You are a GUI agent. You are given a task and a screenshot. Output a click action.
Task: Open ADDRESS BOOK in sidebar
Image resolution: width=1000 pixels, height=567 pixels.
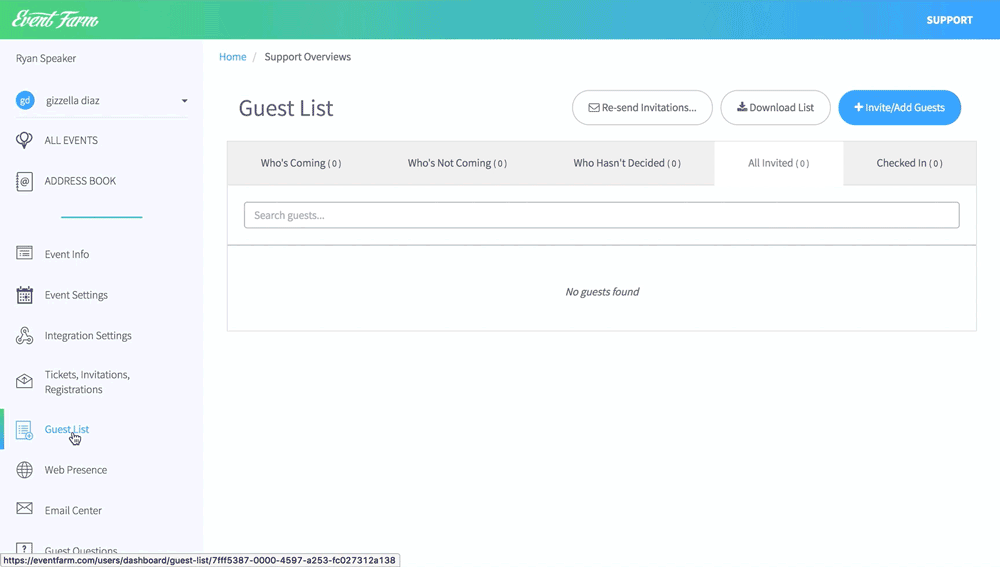[x=80, y=181]
